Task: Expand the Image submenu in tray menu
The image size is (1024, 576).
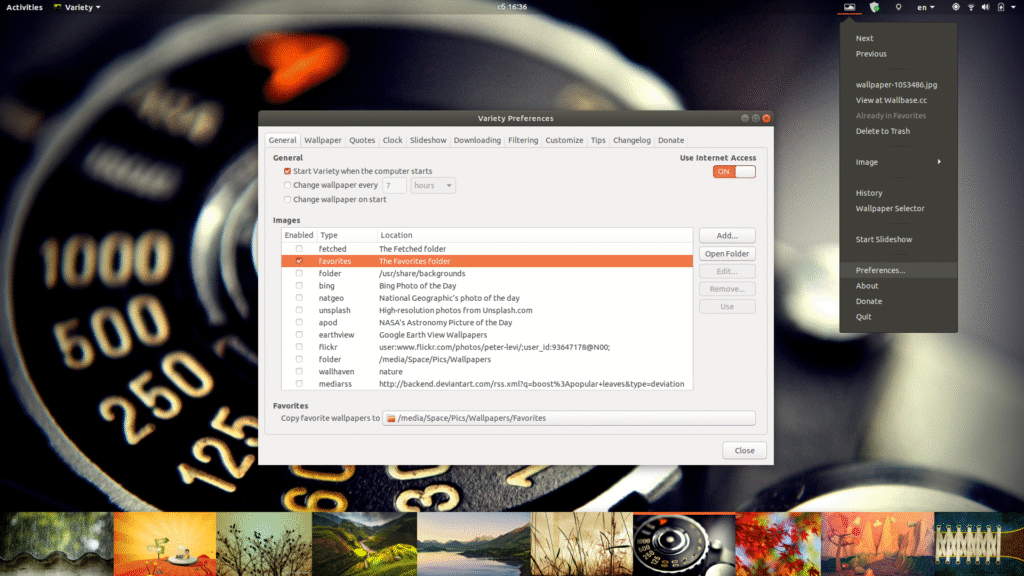Action: tap(898, 162)
